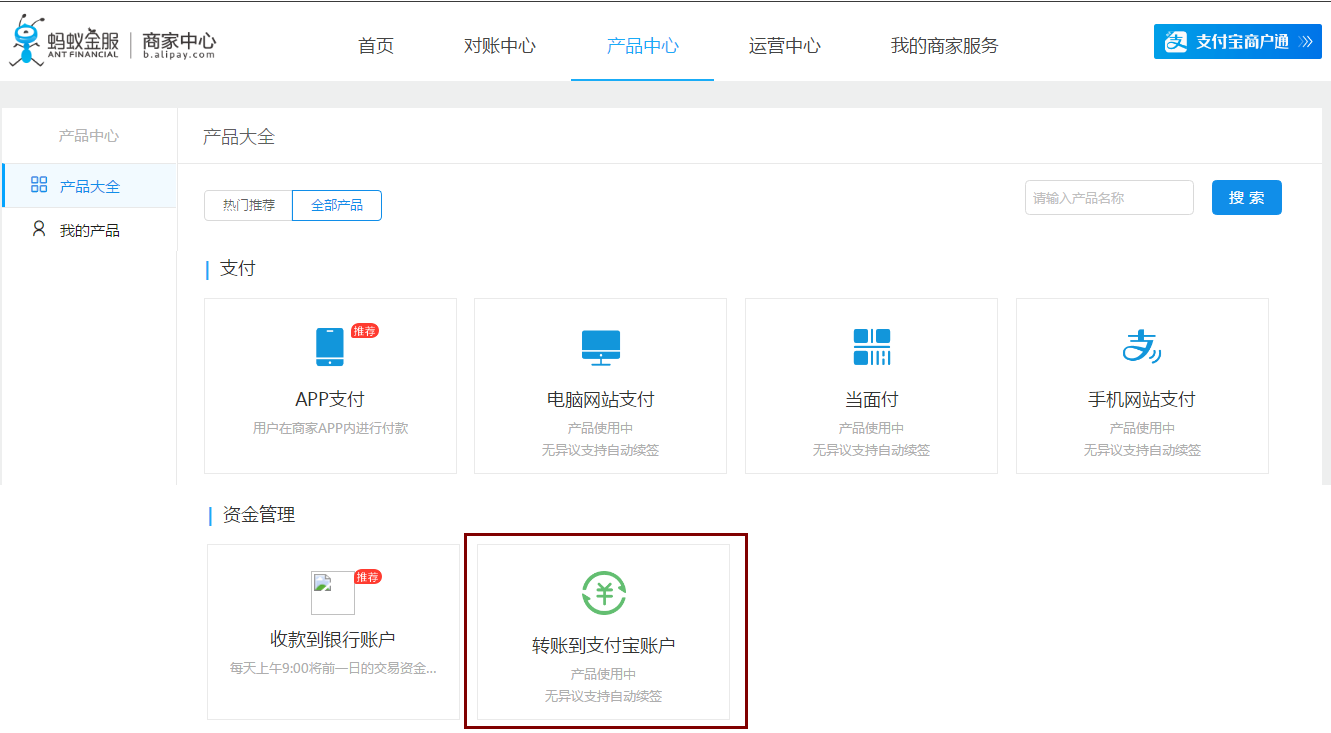
Task: Click the 当面付 QR code icon
Action: (871, 347)
